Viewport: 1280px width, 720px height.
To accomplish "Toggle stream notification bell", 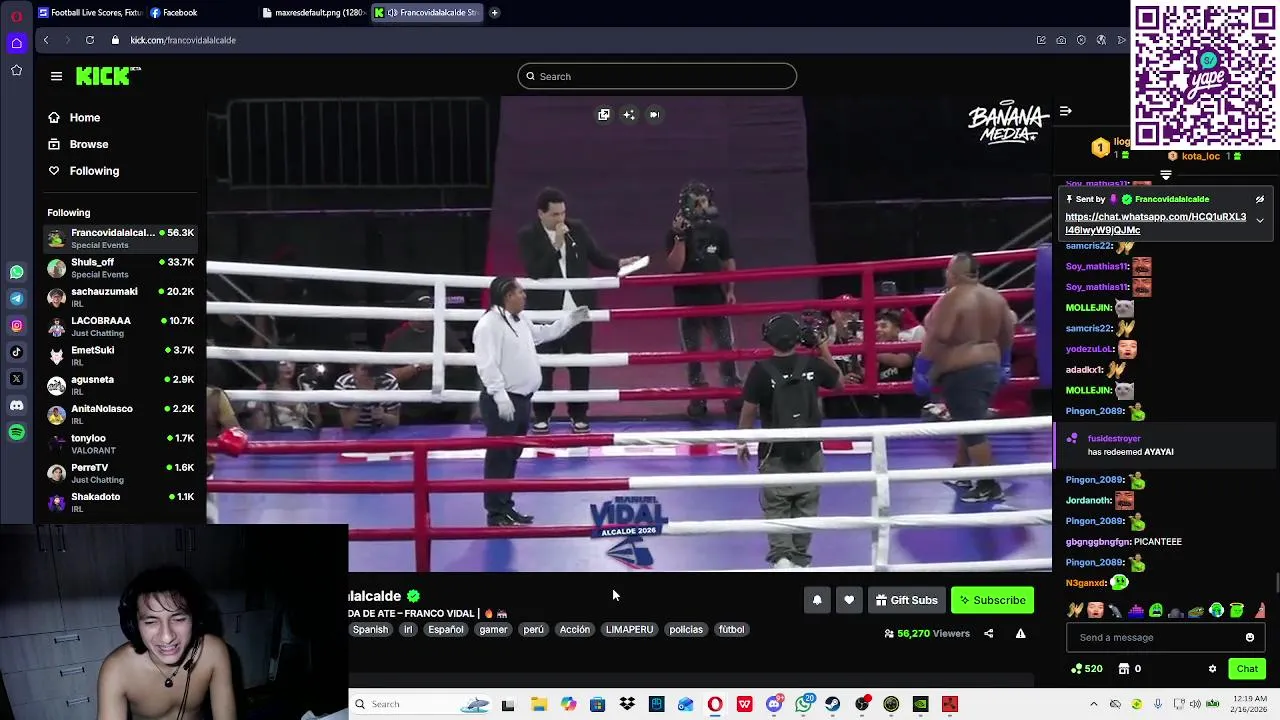I will [817, 600].
